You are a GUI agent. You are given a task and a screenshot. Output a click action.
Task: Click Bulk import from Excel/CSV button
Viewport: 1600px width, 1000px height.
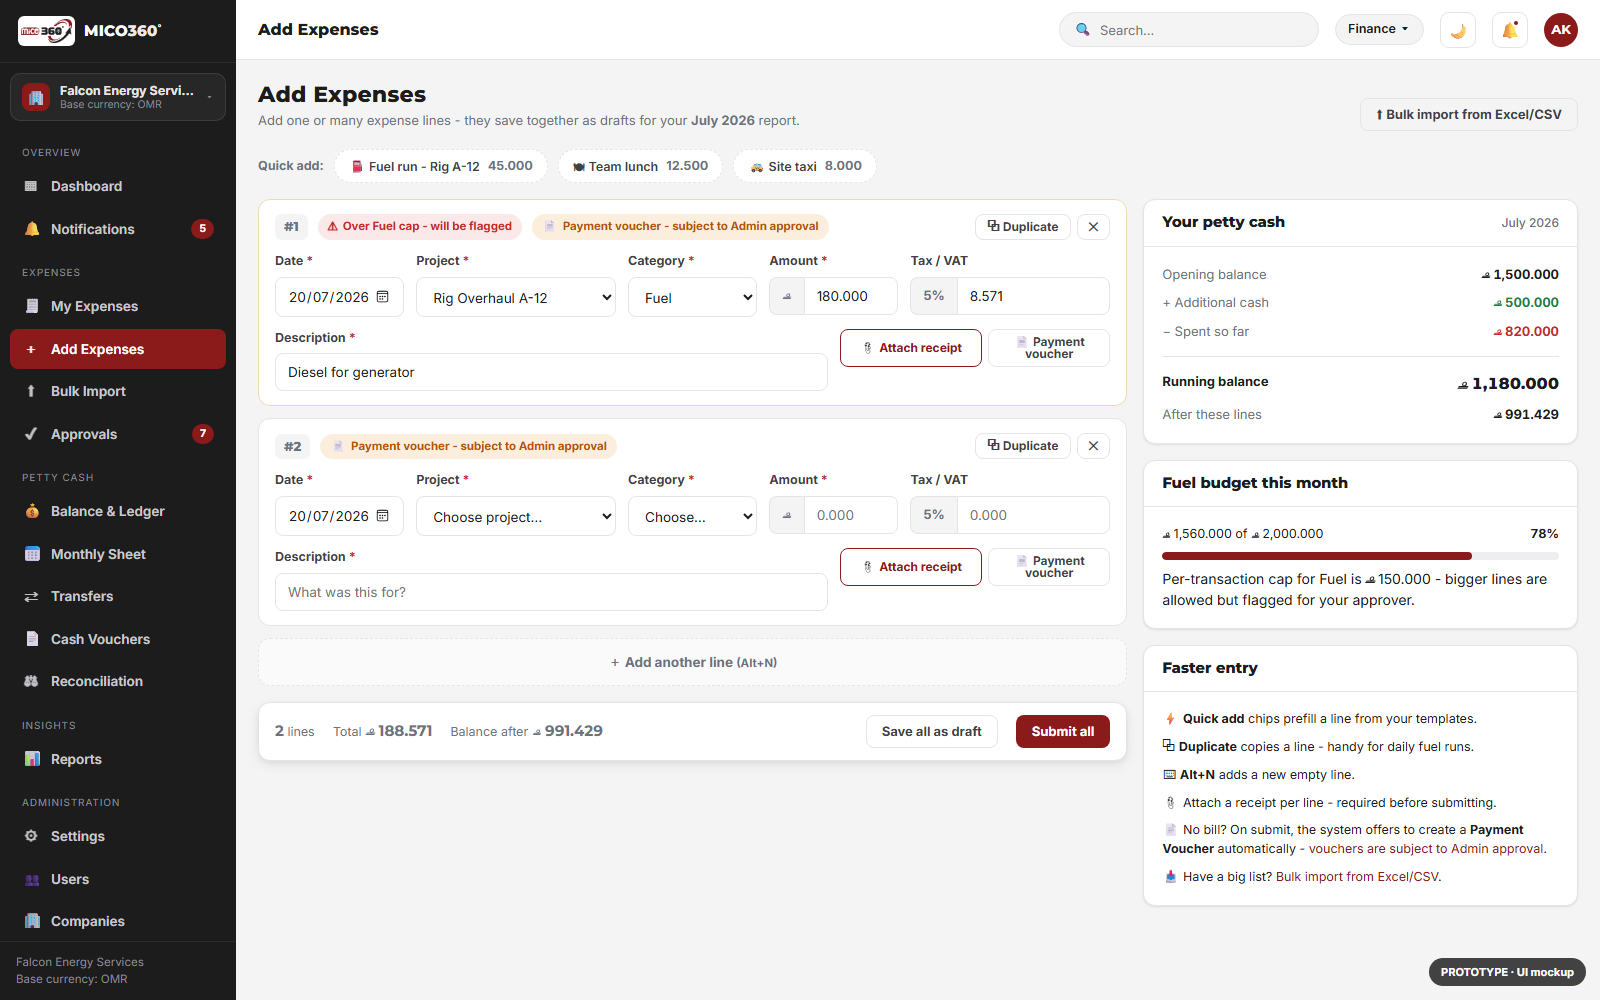coord(1469,114)
